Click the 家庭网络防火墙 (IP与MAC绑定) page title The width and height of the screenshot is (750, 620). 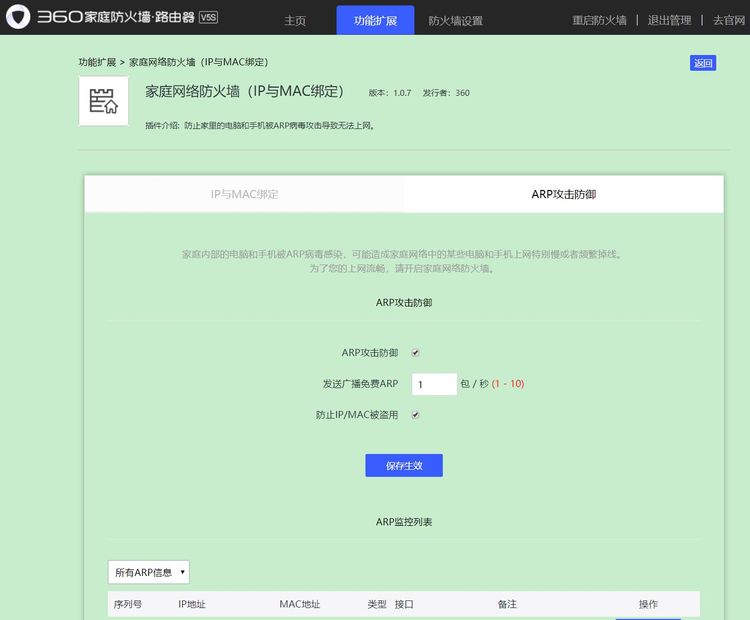244,91
